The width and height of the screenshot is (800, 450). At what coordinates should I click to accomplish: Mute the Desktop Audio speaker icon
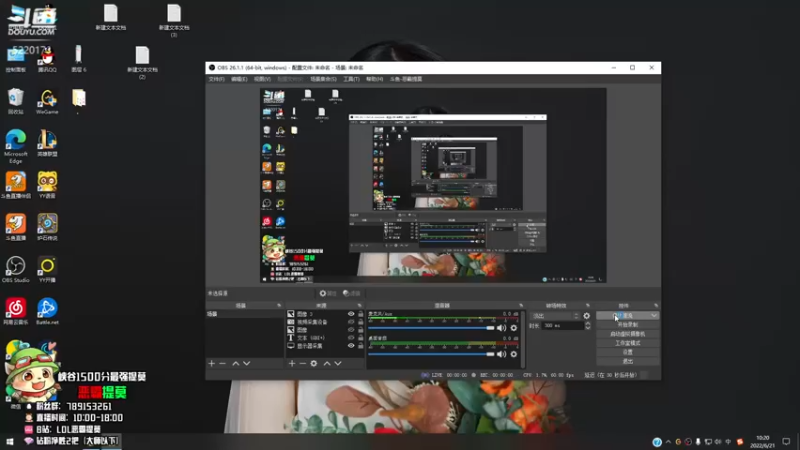tap(502, 354)
